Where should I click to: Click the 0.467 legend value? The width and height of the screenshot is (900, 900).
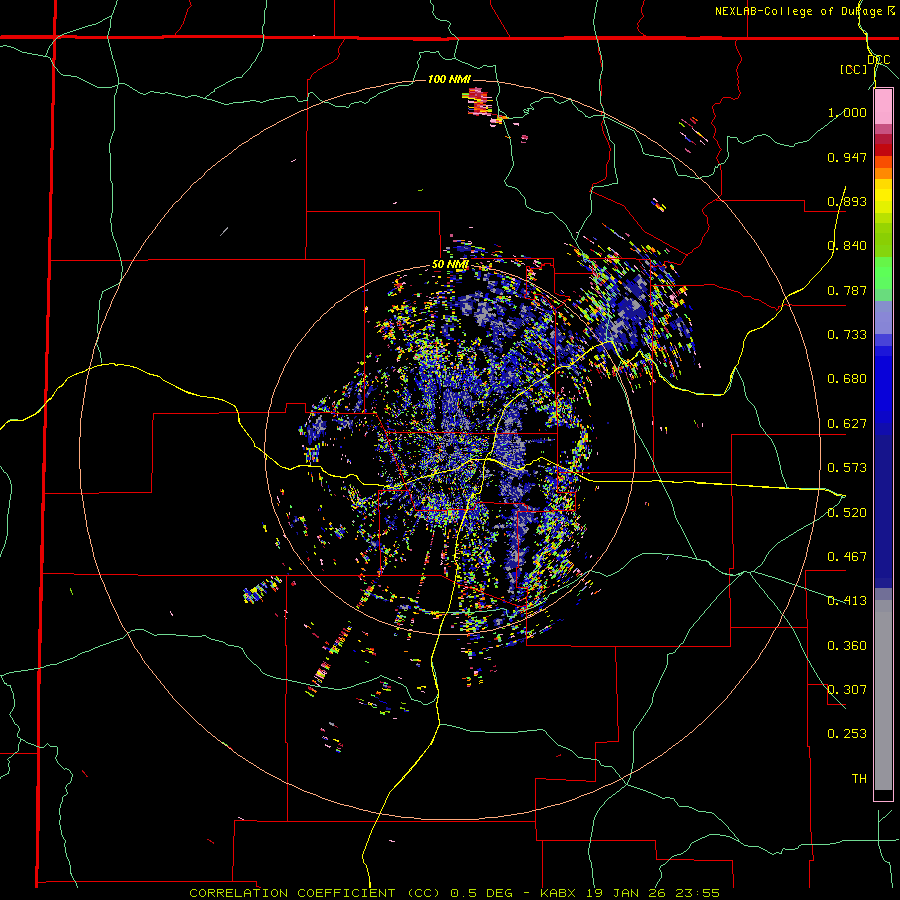pyautogui.click(x=847, y=557)
